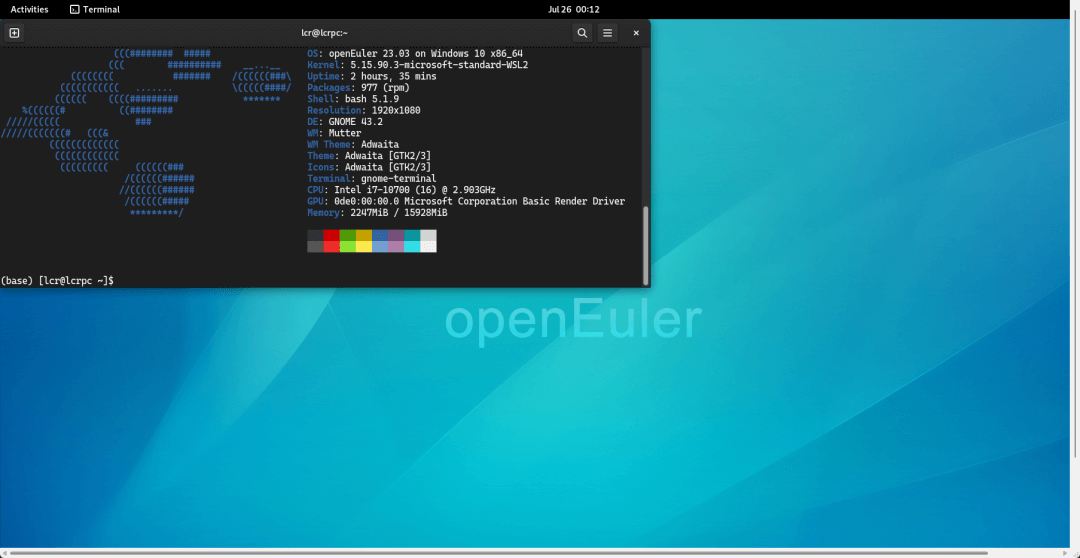Open the terminal hamburger menu
Viewport: 1080px width, 558px height.
click(607, 32)
